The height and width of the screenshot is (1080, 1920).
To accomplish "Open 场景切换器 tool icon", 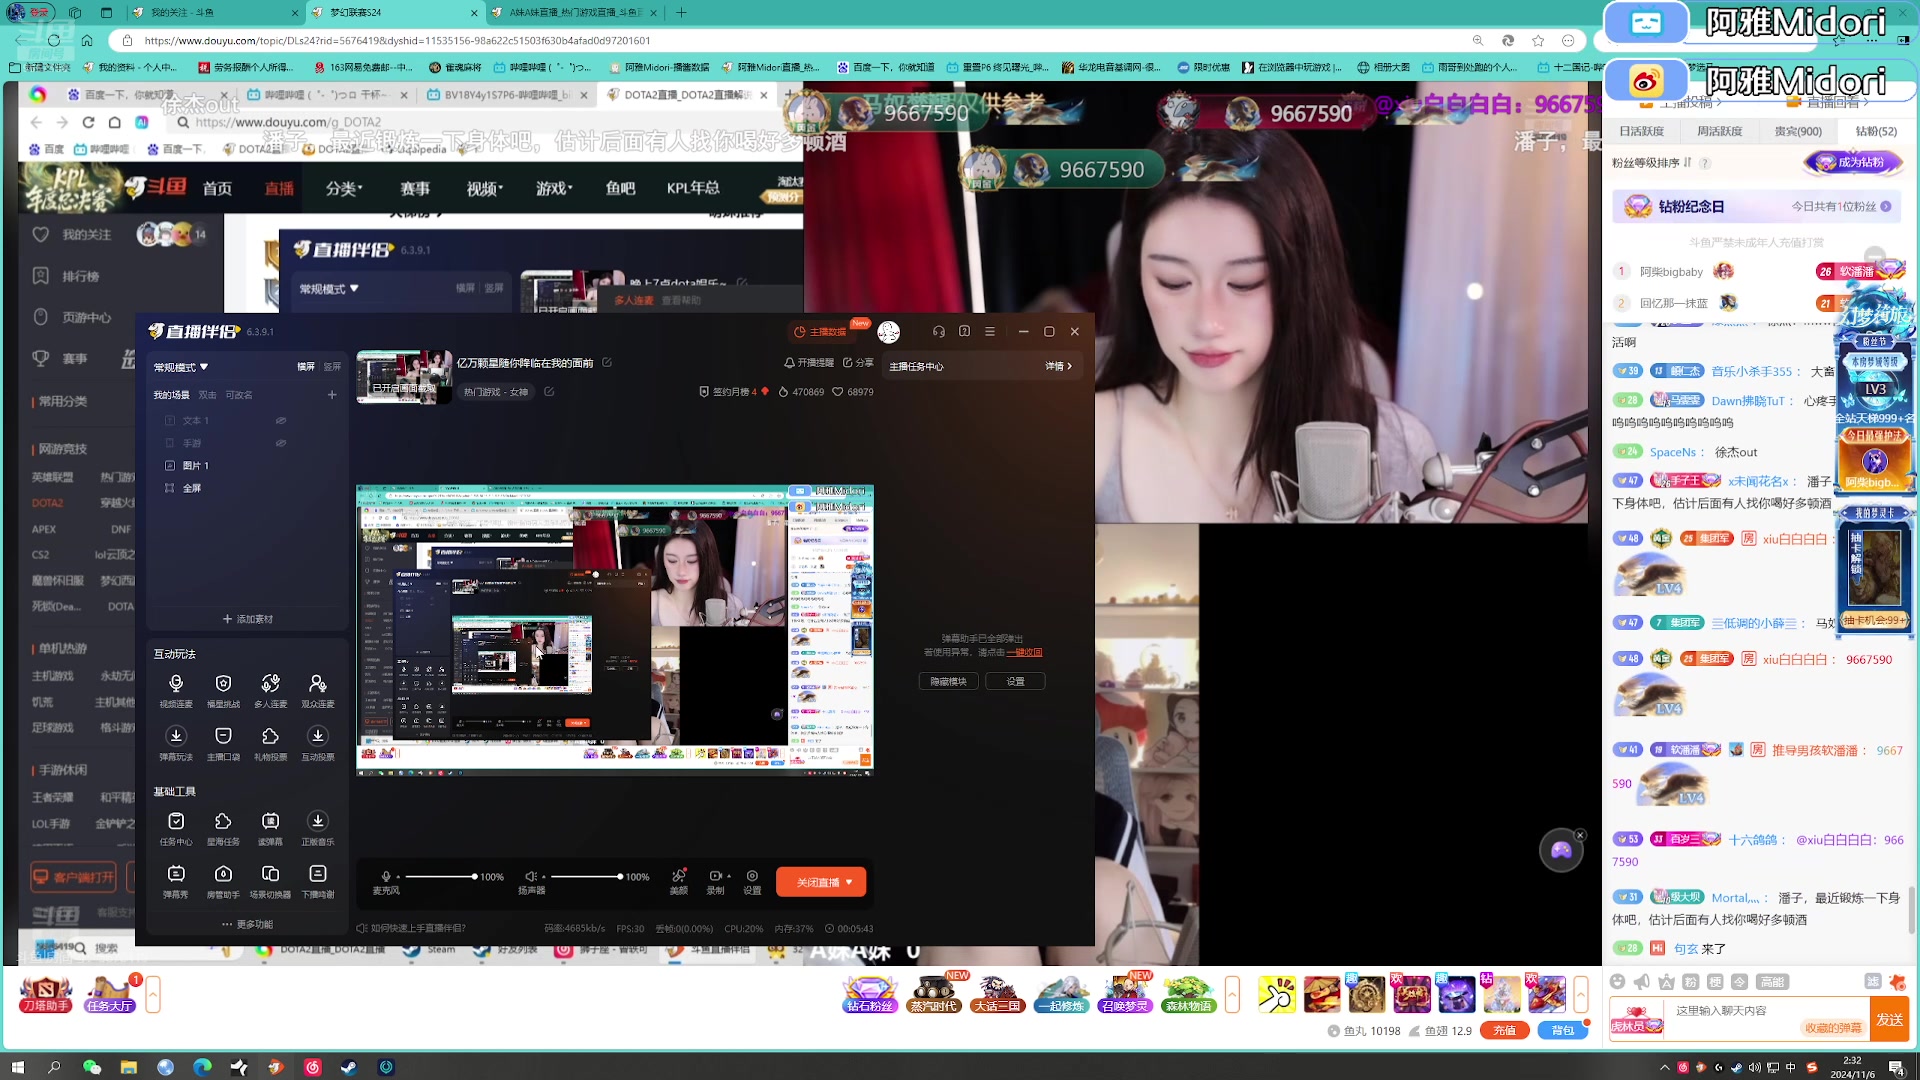I will (x=270, y=880).
